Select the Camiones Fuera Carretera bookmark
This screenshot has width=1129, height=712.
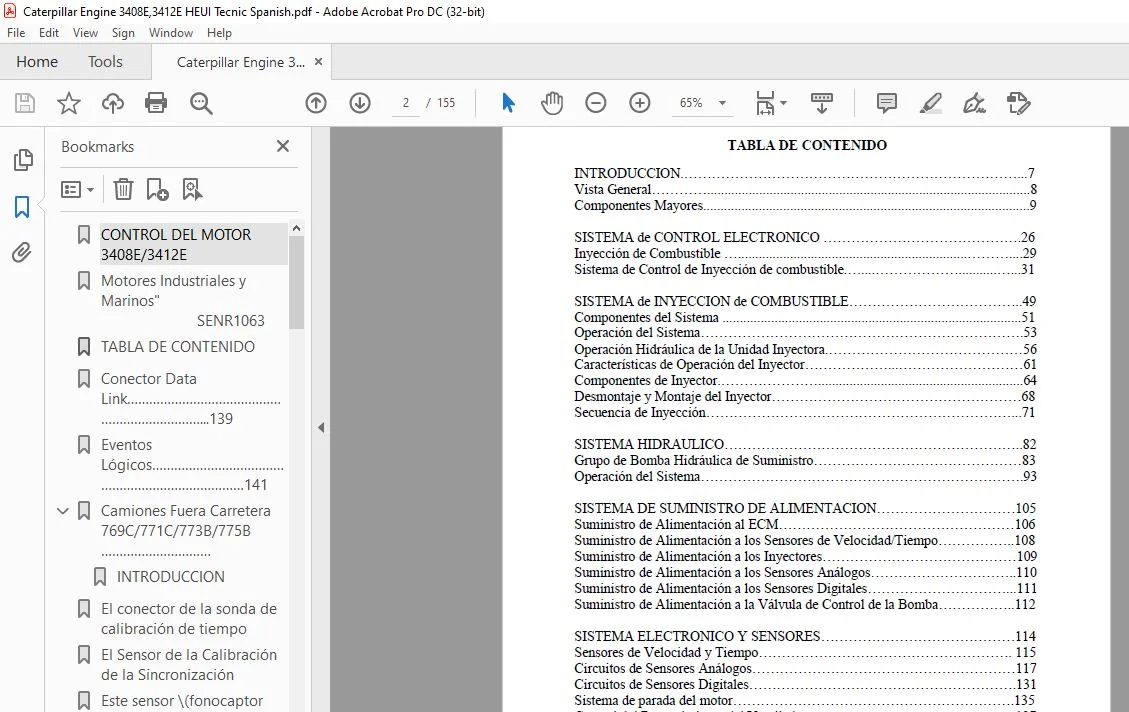click(x=186, y=531)
